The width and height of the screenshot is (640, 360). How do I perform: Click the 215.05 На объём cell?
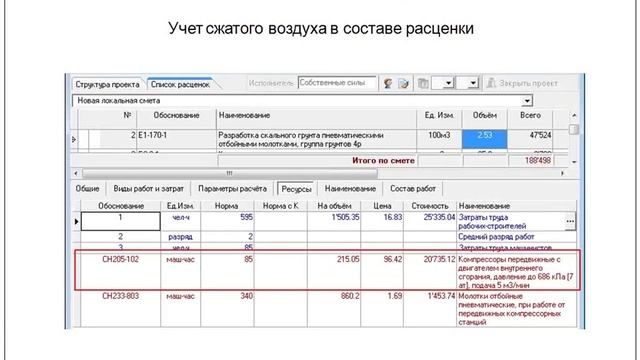[334, 270]
